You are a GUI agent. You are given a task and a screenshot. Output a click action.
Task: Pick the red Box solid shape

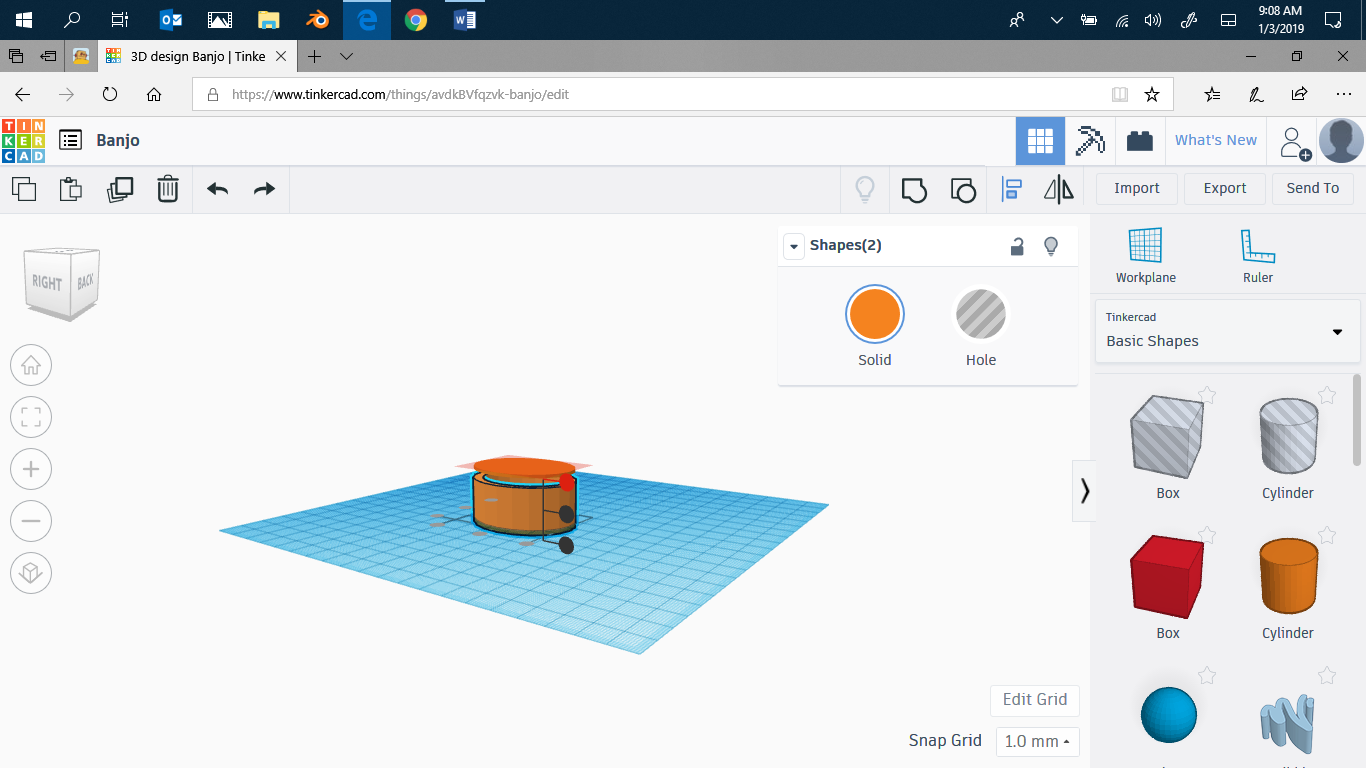pos(1167,576)
